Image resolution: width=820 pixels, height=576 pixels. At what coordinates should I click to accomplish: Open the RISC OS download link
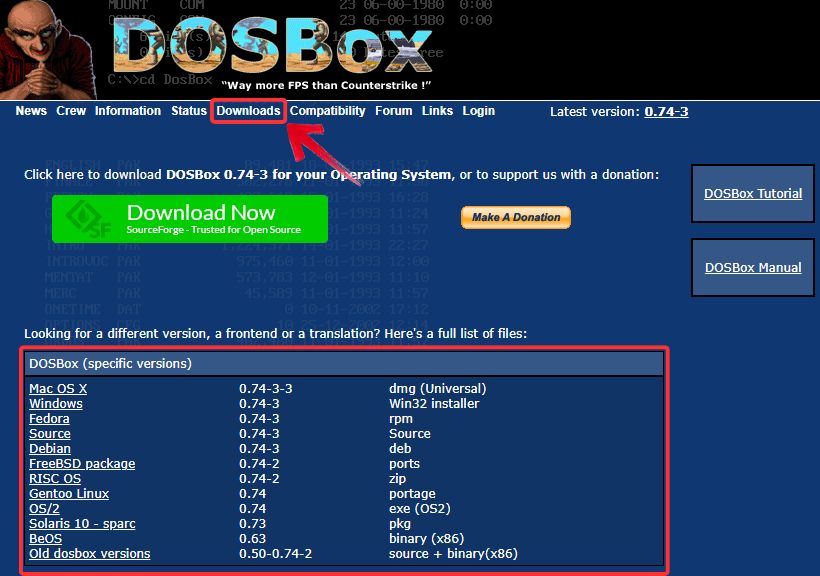[55, 479]
